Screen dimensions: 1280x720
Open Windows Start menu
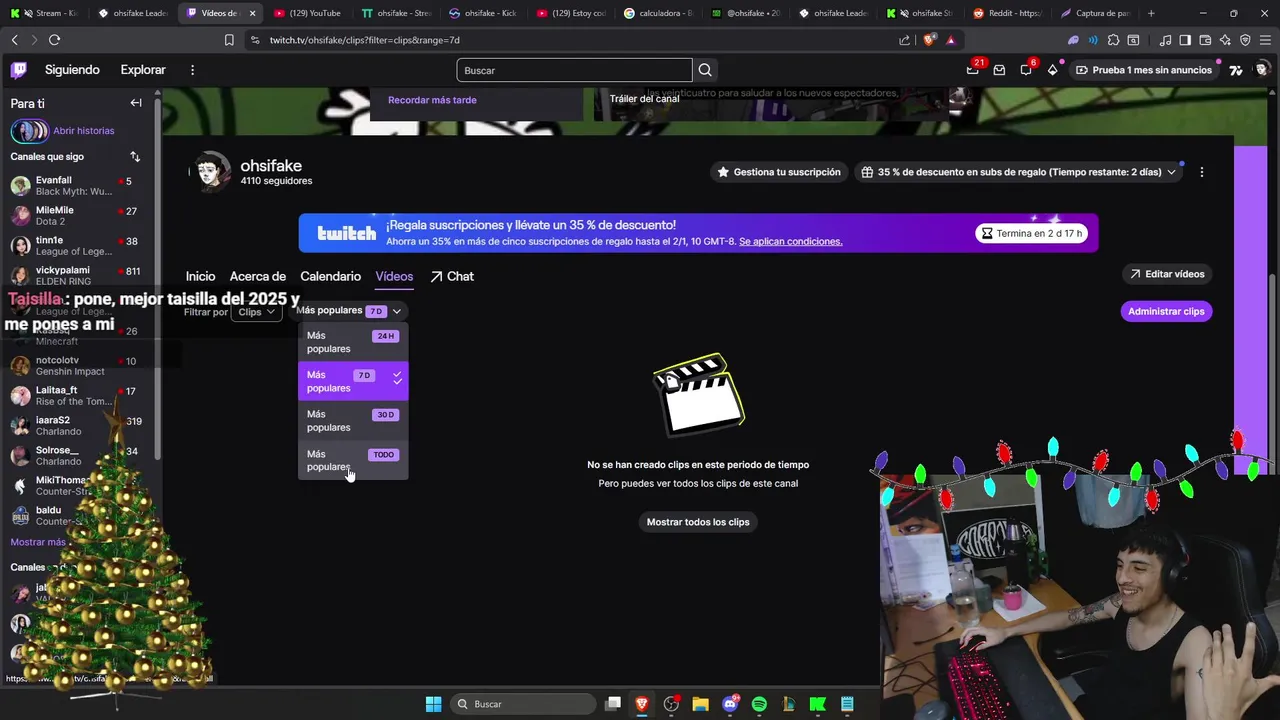[433, 704]
